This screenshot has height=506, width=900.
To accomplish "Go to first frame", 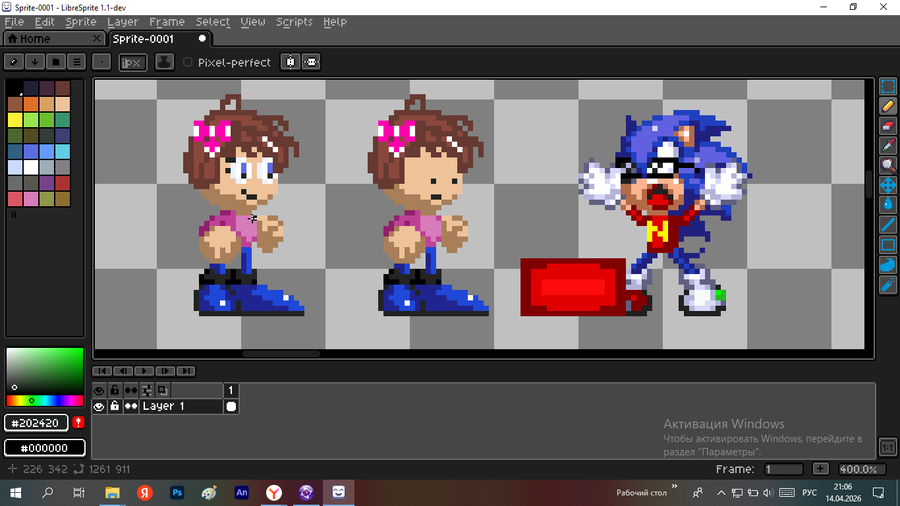I will [x=102, y=371].
